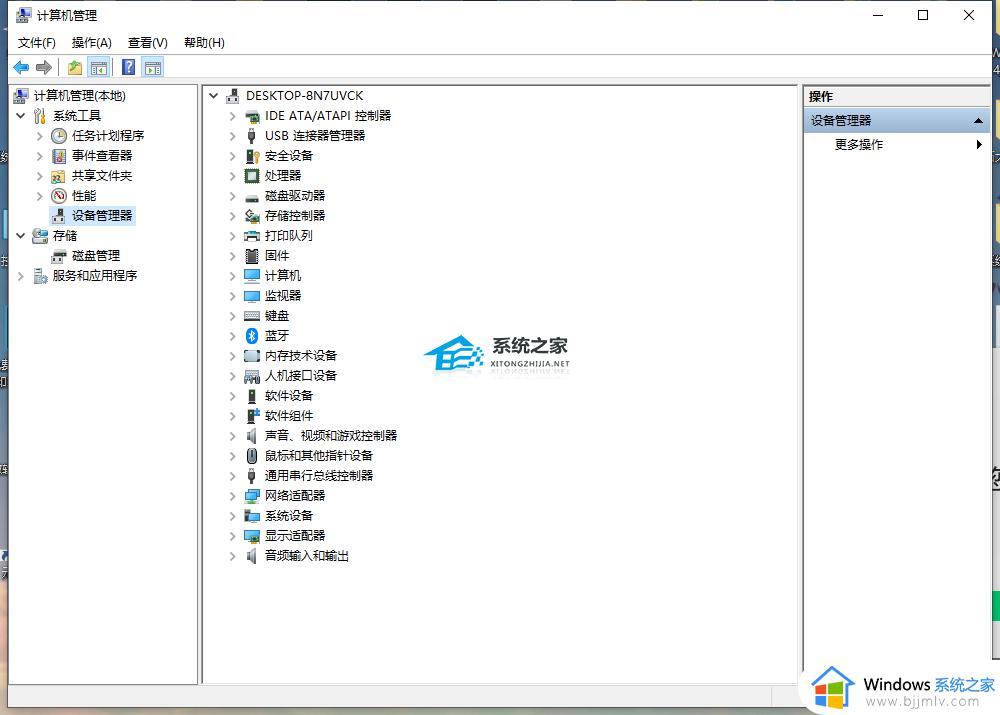Viewport: 1000px width, 715px height.
Task: Click the 键盘 keyboard icon
Action: [252, 316]
